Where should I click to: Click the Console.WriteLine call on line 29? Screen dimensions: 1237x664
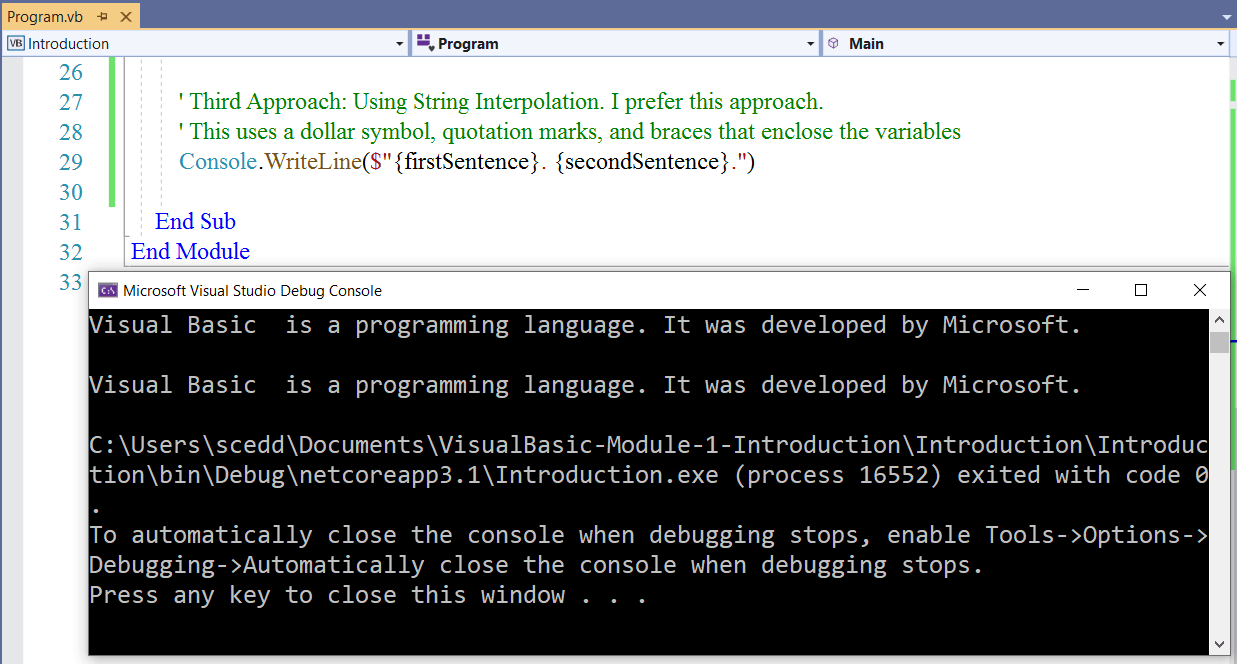[270, 161]
